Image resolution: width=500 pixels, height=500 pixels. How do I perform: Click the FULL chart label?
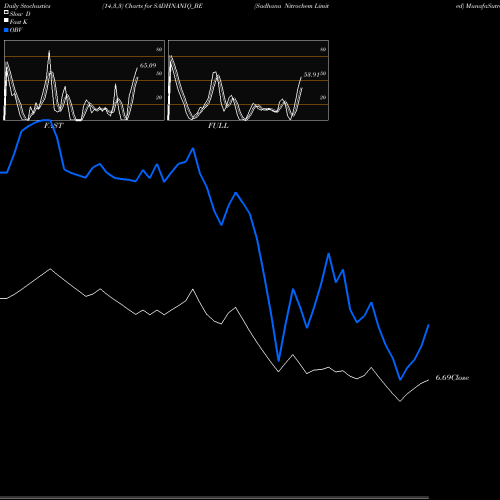(x=218, y=126)
